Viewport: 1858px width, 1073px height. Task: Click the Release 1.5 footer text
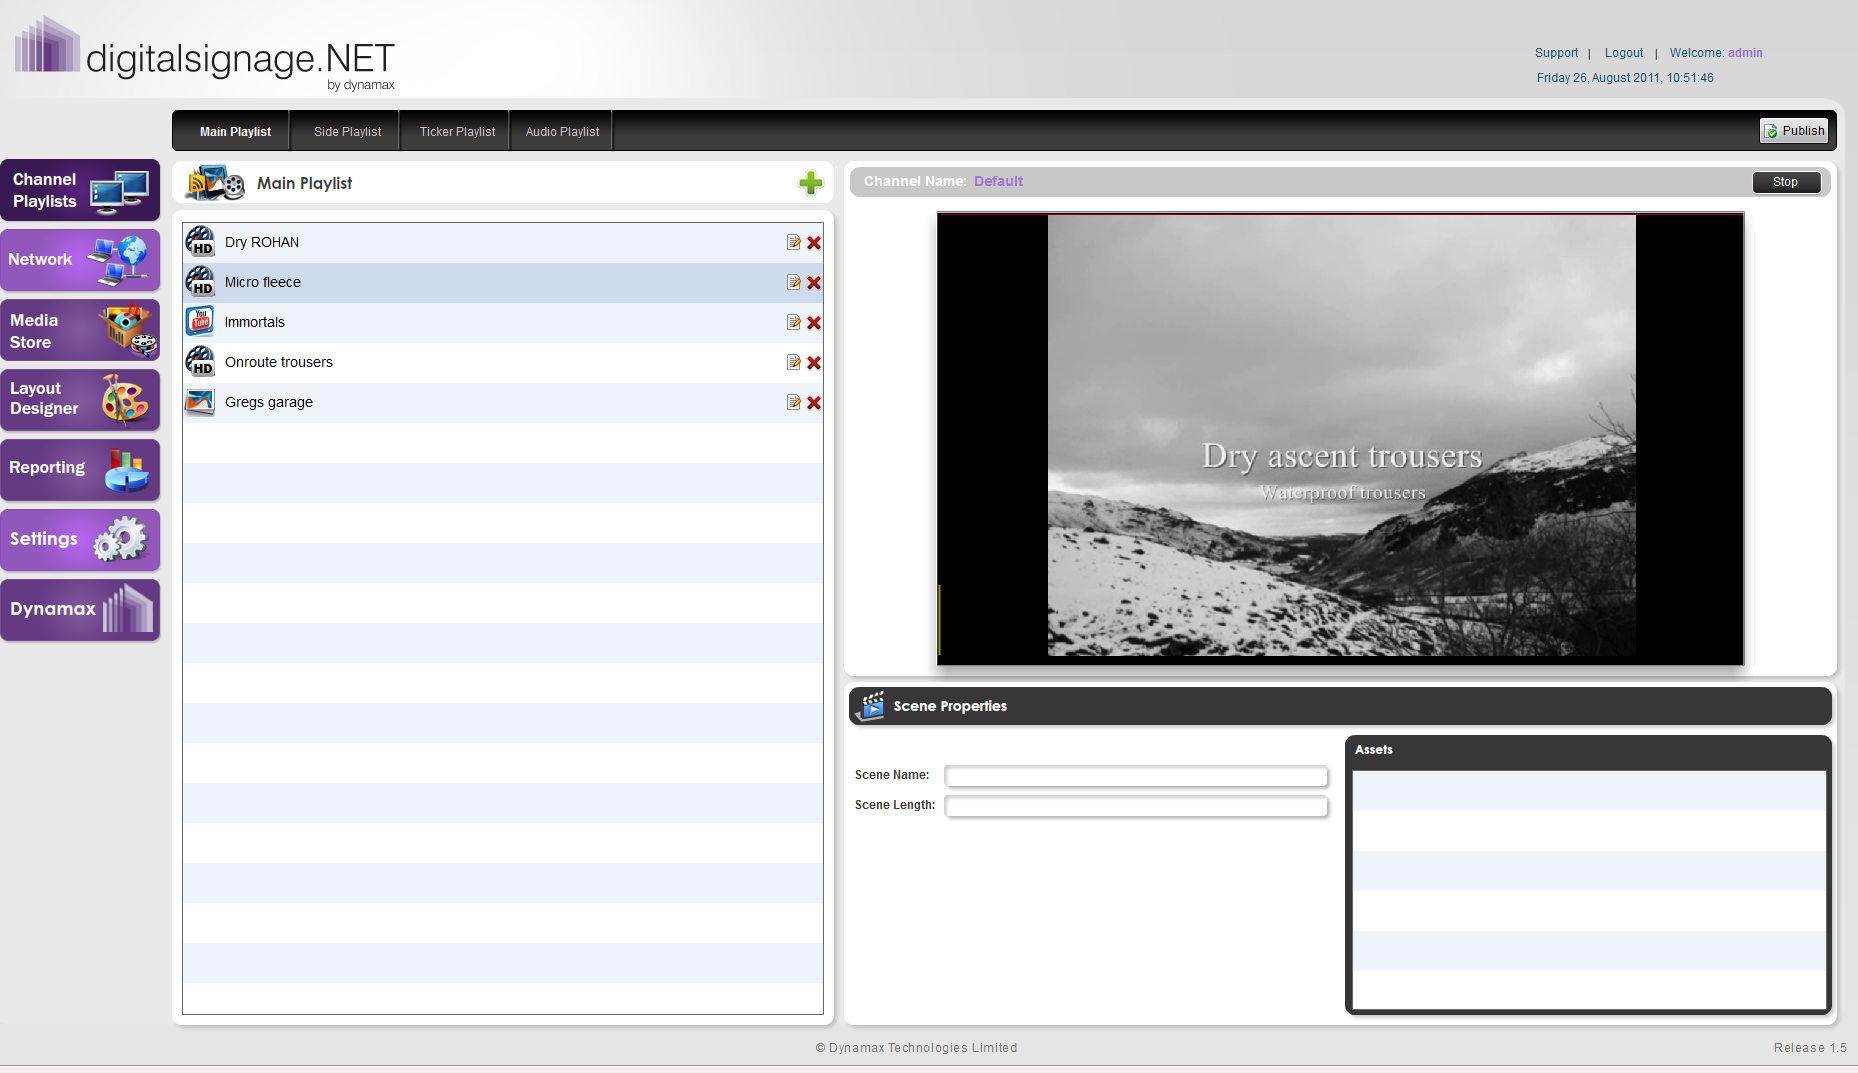pyautogui.click(x=1810, y=1048)
